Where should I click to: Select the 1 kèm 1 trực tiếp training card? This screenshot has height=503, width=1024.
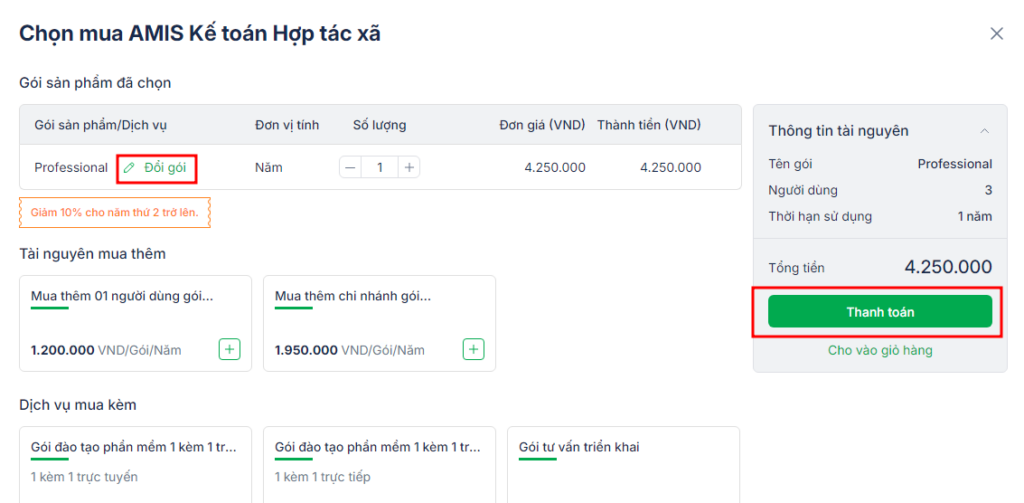pos(379,464)
